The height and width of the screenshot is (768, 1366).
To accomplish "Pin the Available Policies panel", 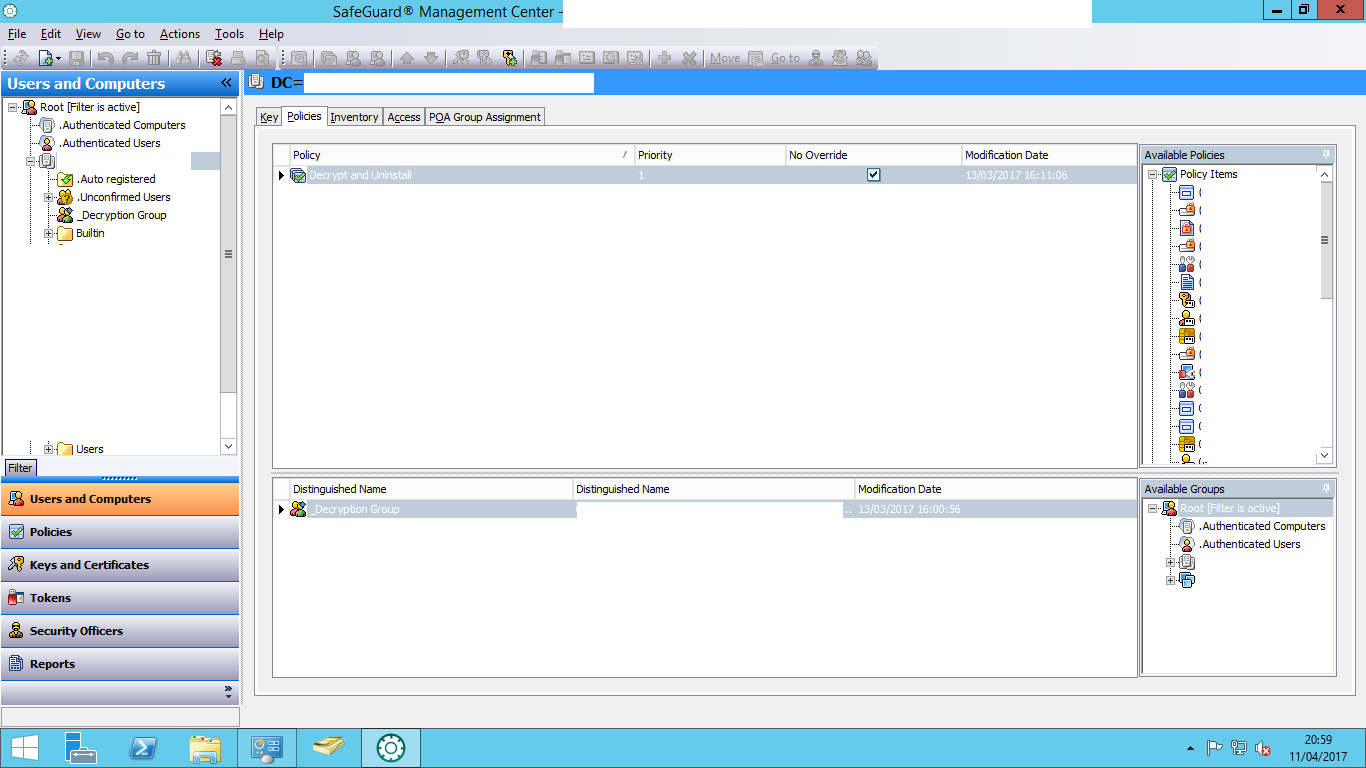I will (x=1327, y=154).
